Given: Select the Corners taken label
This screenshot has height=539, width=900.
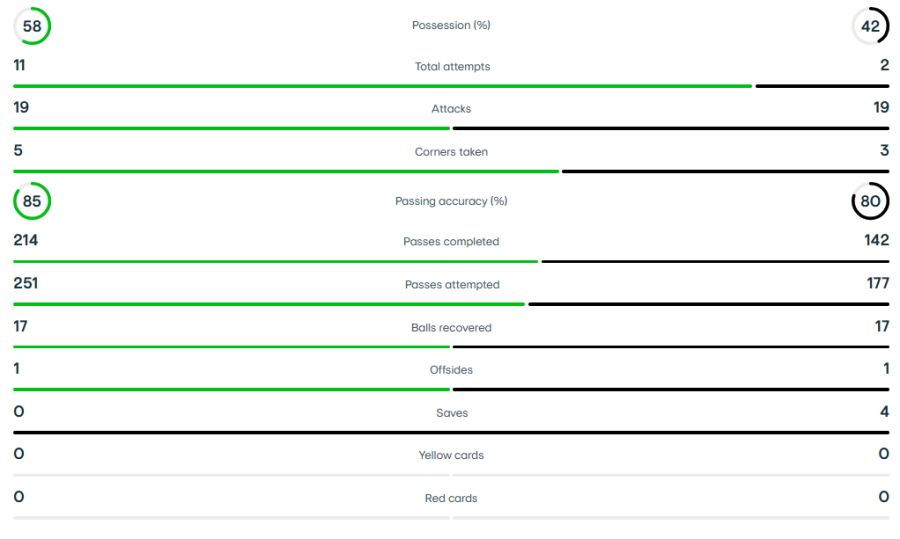Looking at the screenshot, I should pyautogui.click(x=451, y=152).
